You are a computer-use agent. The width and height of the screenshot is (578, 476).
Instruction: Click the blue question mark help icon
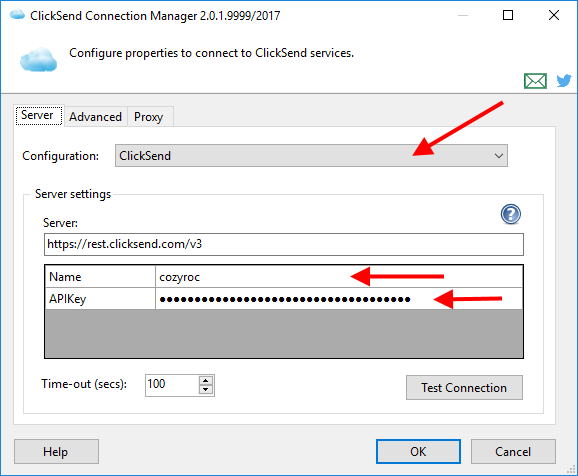click(511, 214)
